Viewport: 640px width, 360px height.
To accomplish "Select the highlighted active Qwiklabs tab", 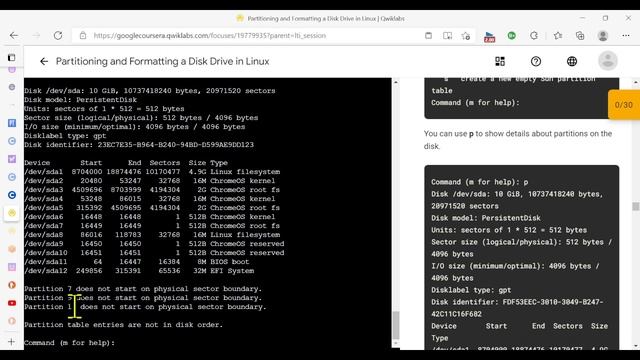I will [12, 213].
